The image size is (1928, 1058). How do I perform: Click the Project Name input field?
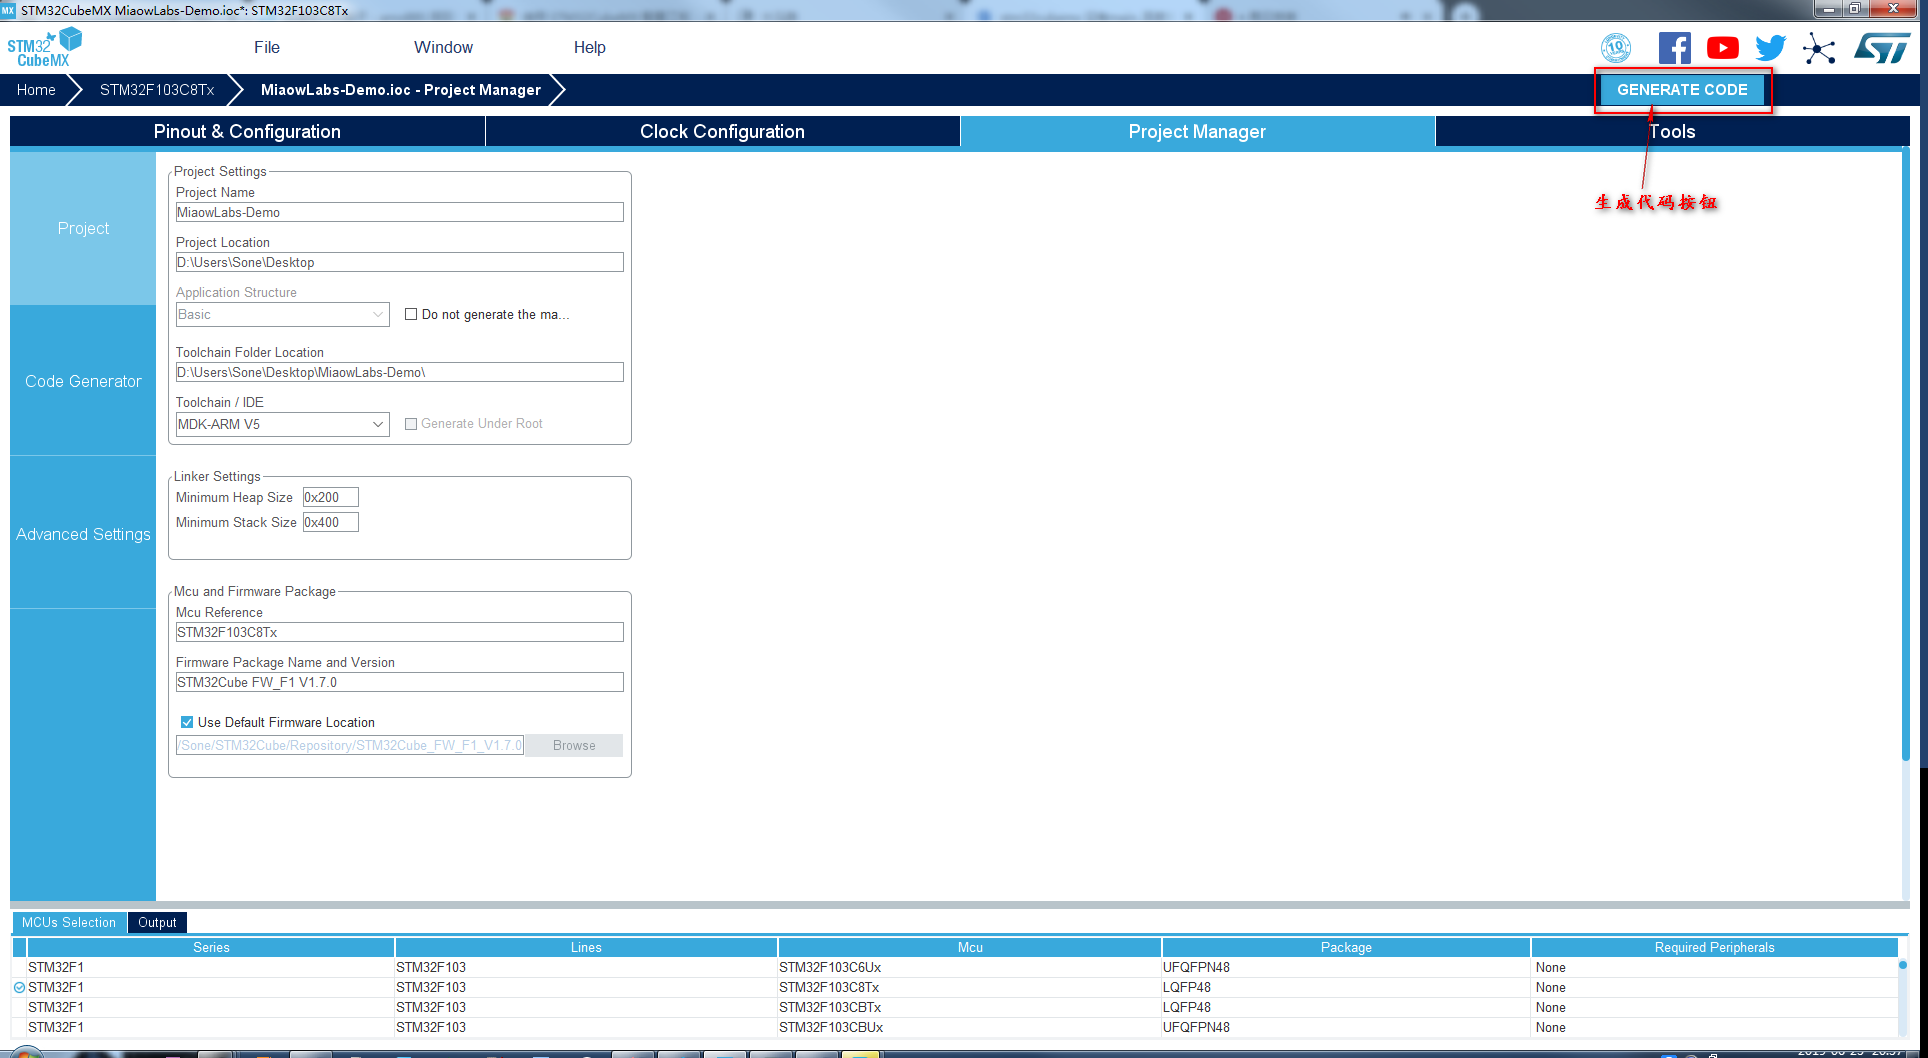(x=400, y=212)
